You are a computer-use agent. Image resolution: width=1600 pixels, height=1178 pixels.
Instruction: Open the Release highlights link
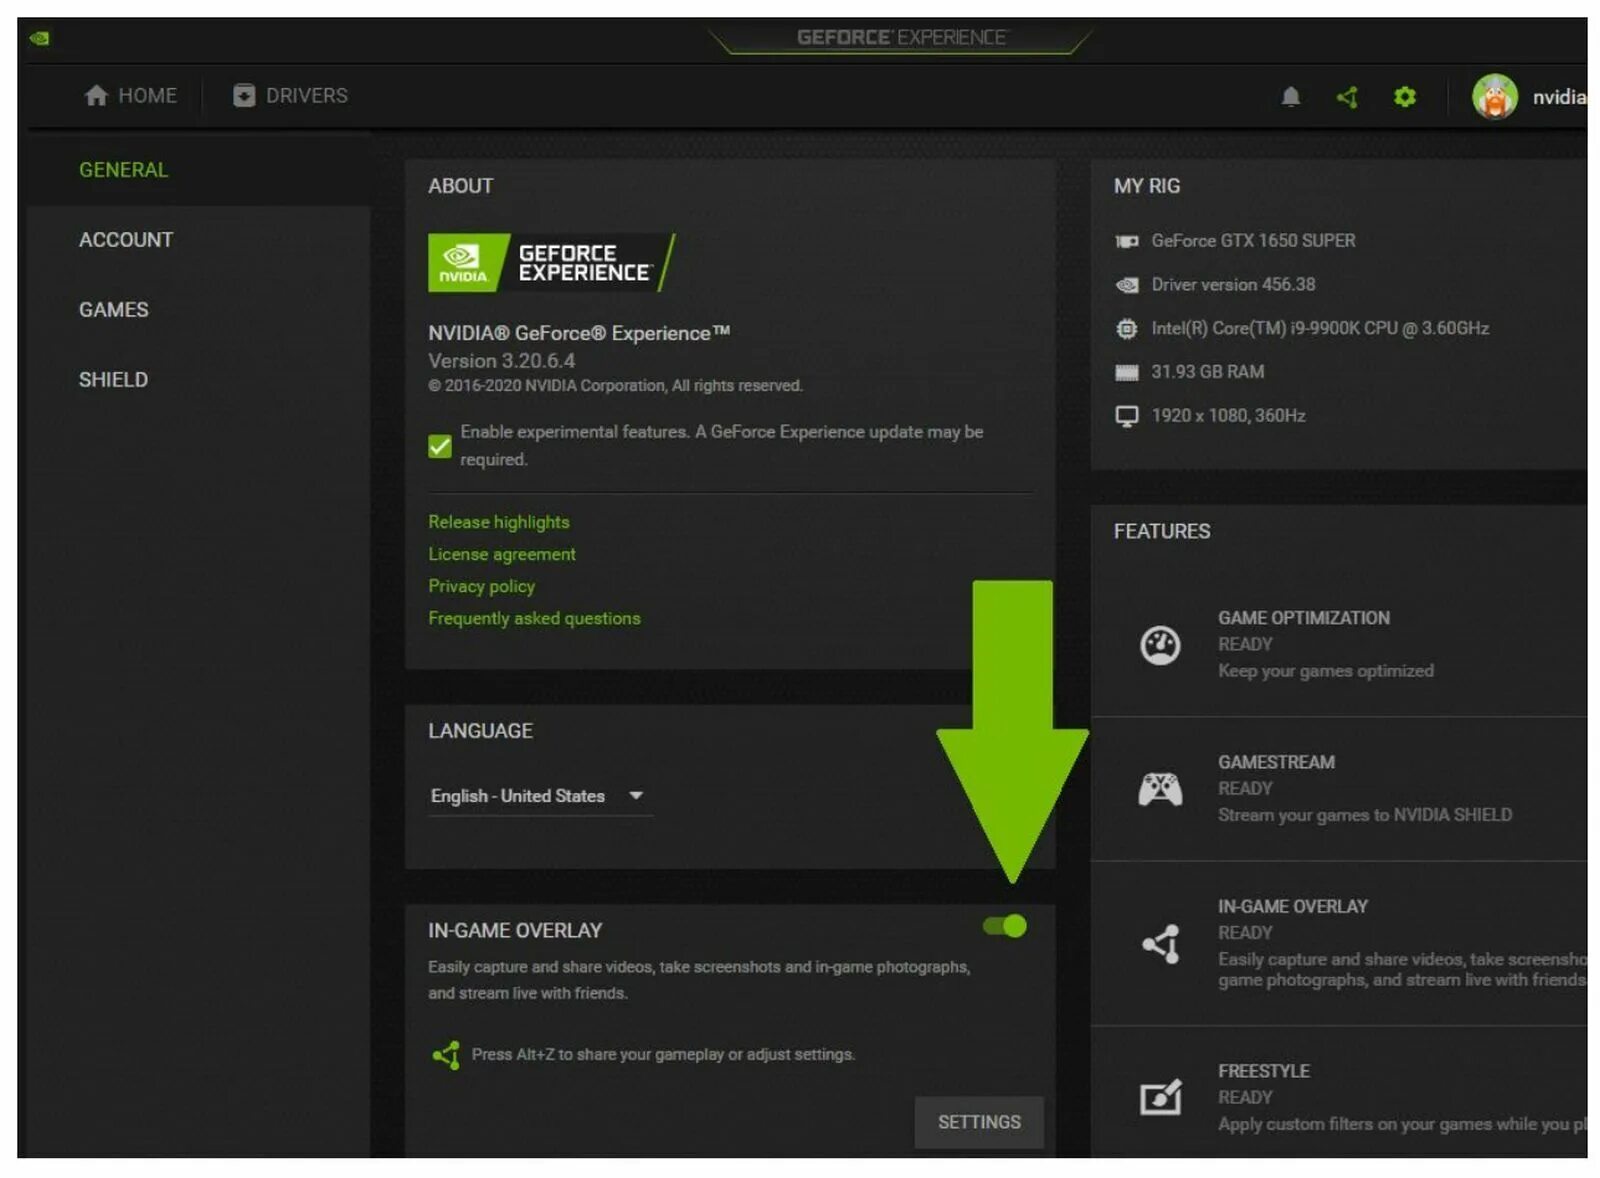coord(499,522)
